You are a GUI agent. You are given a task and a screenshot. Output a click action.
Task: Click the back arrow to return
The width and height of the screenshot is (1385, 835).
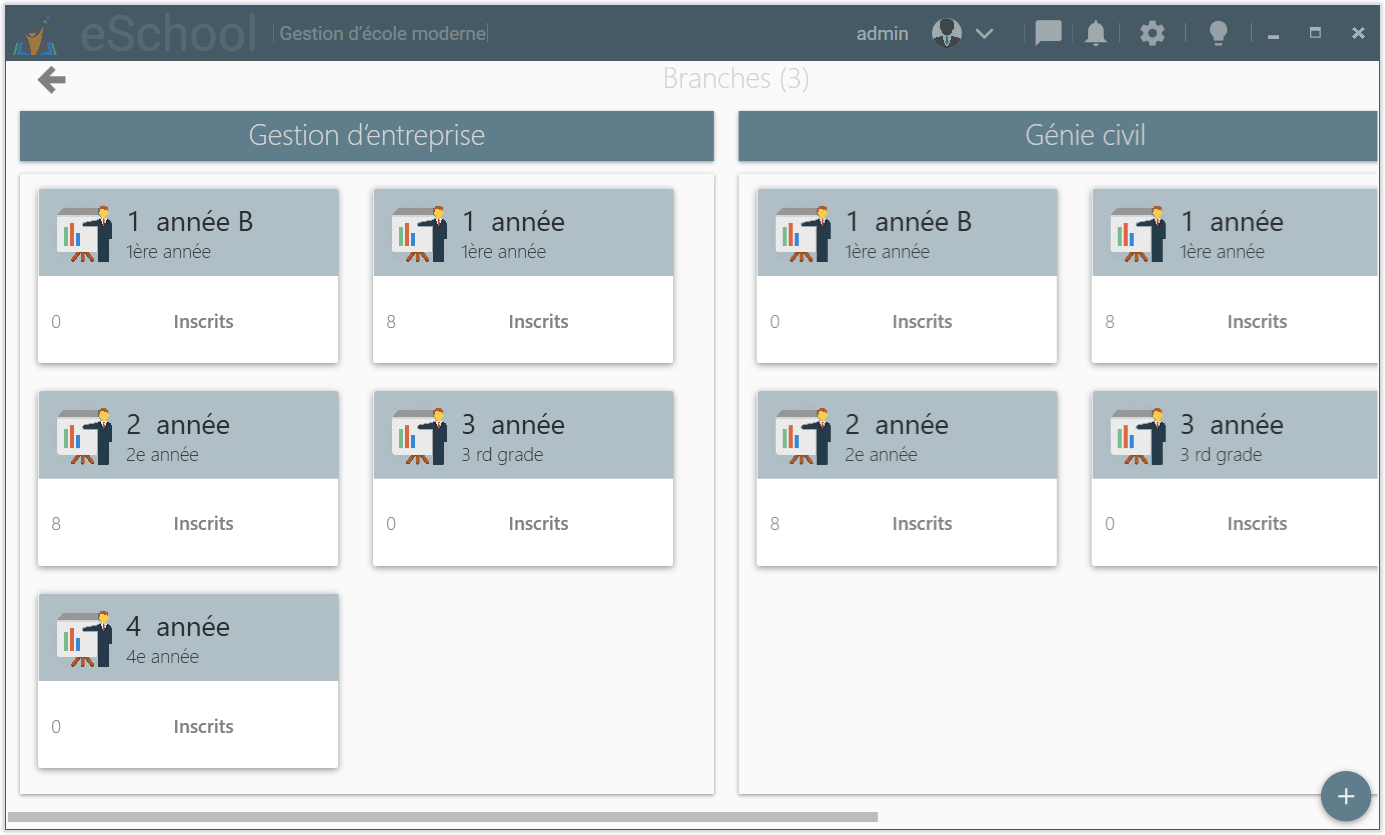49,79
